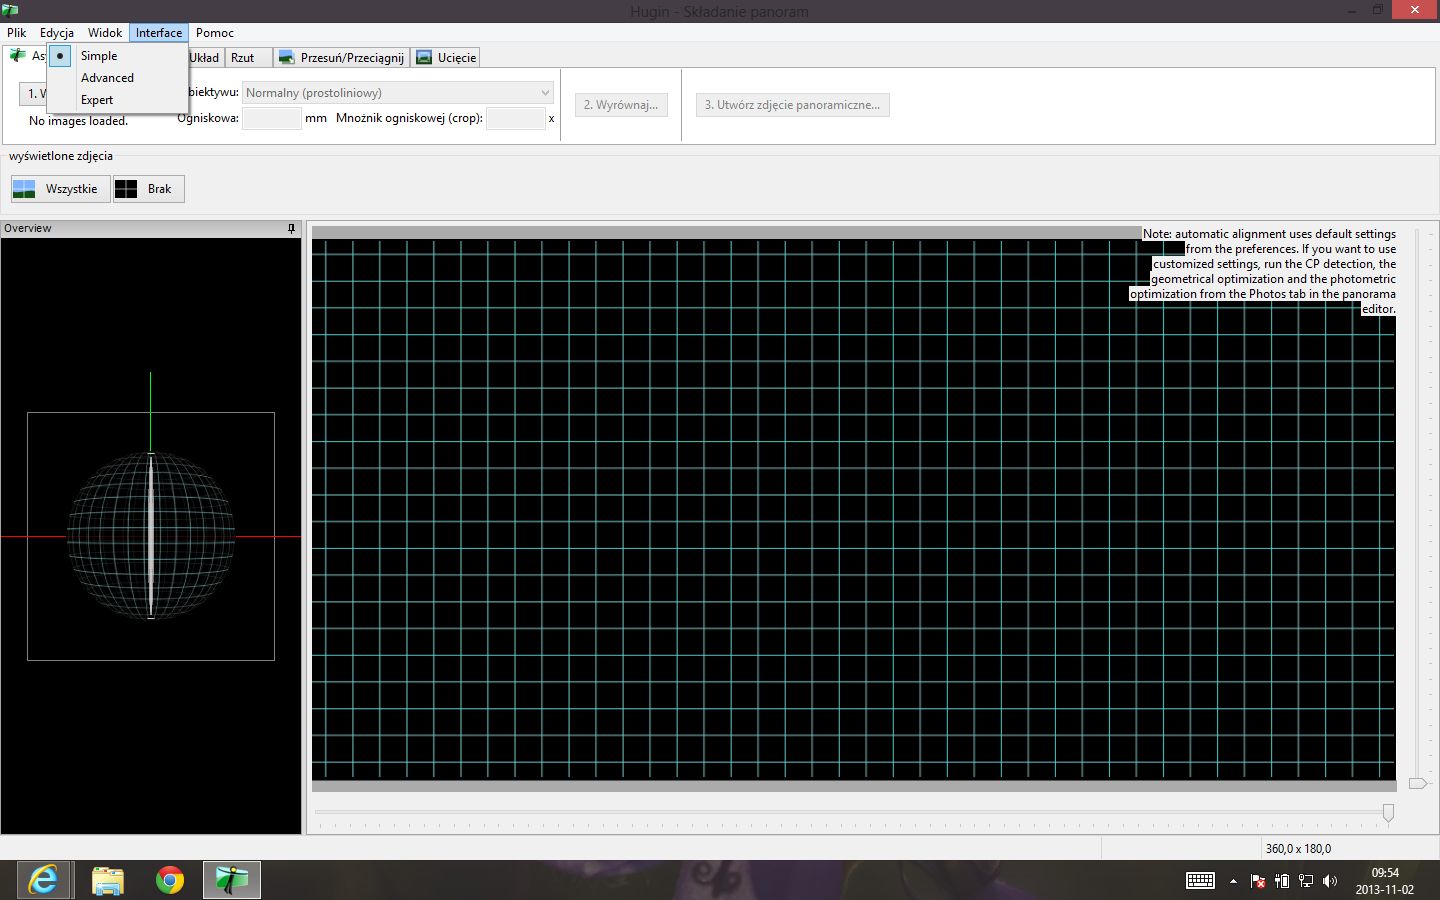Click the 2. Wyrównaj button
This screenshot has width=1440, height=900.
point(621,105)
